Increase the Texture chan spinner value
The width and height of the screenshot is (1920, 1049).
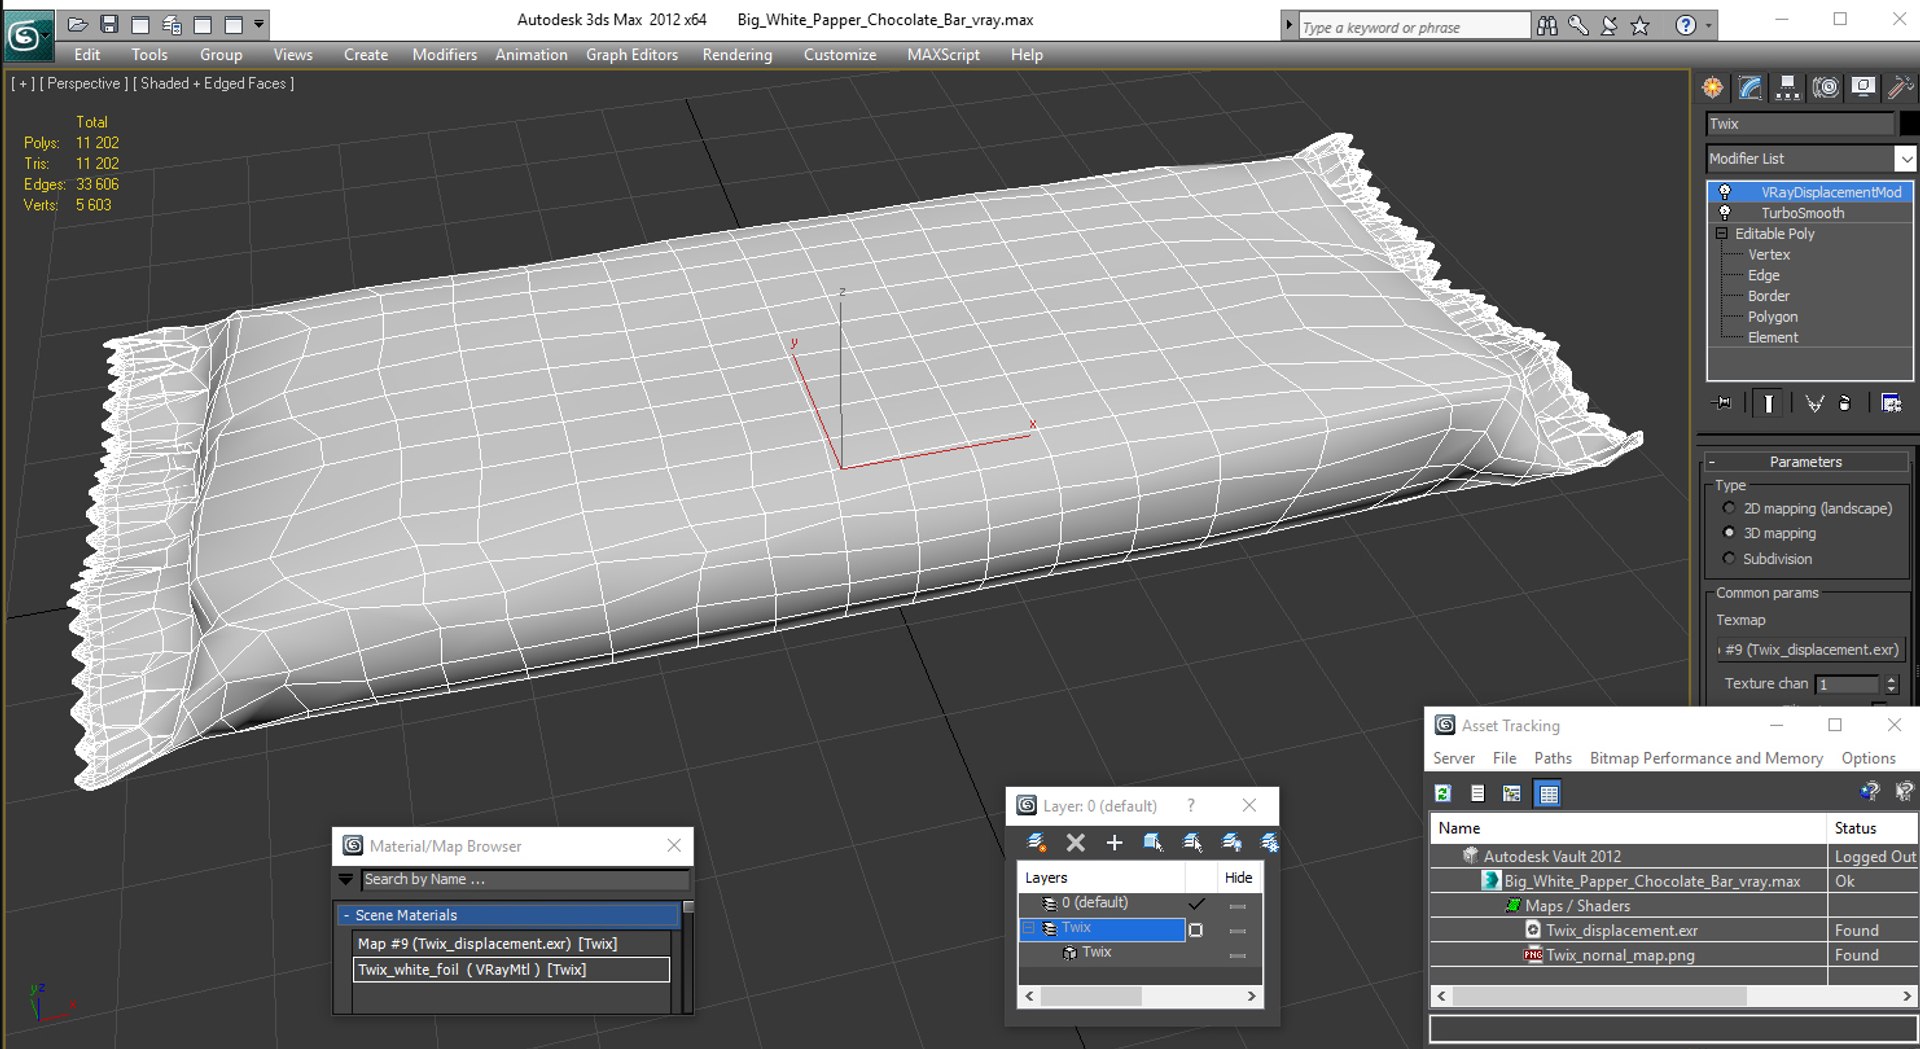pyautogui.click(x=1891, y=679)
